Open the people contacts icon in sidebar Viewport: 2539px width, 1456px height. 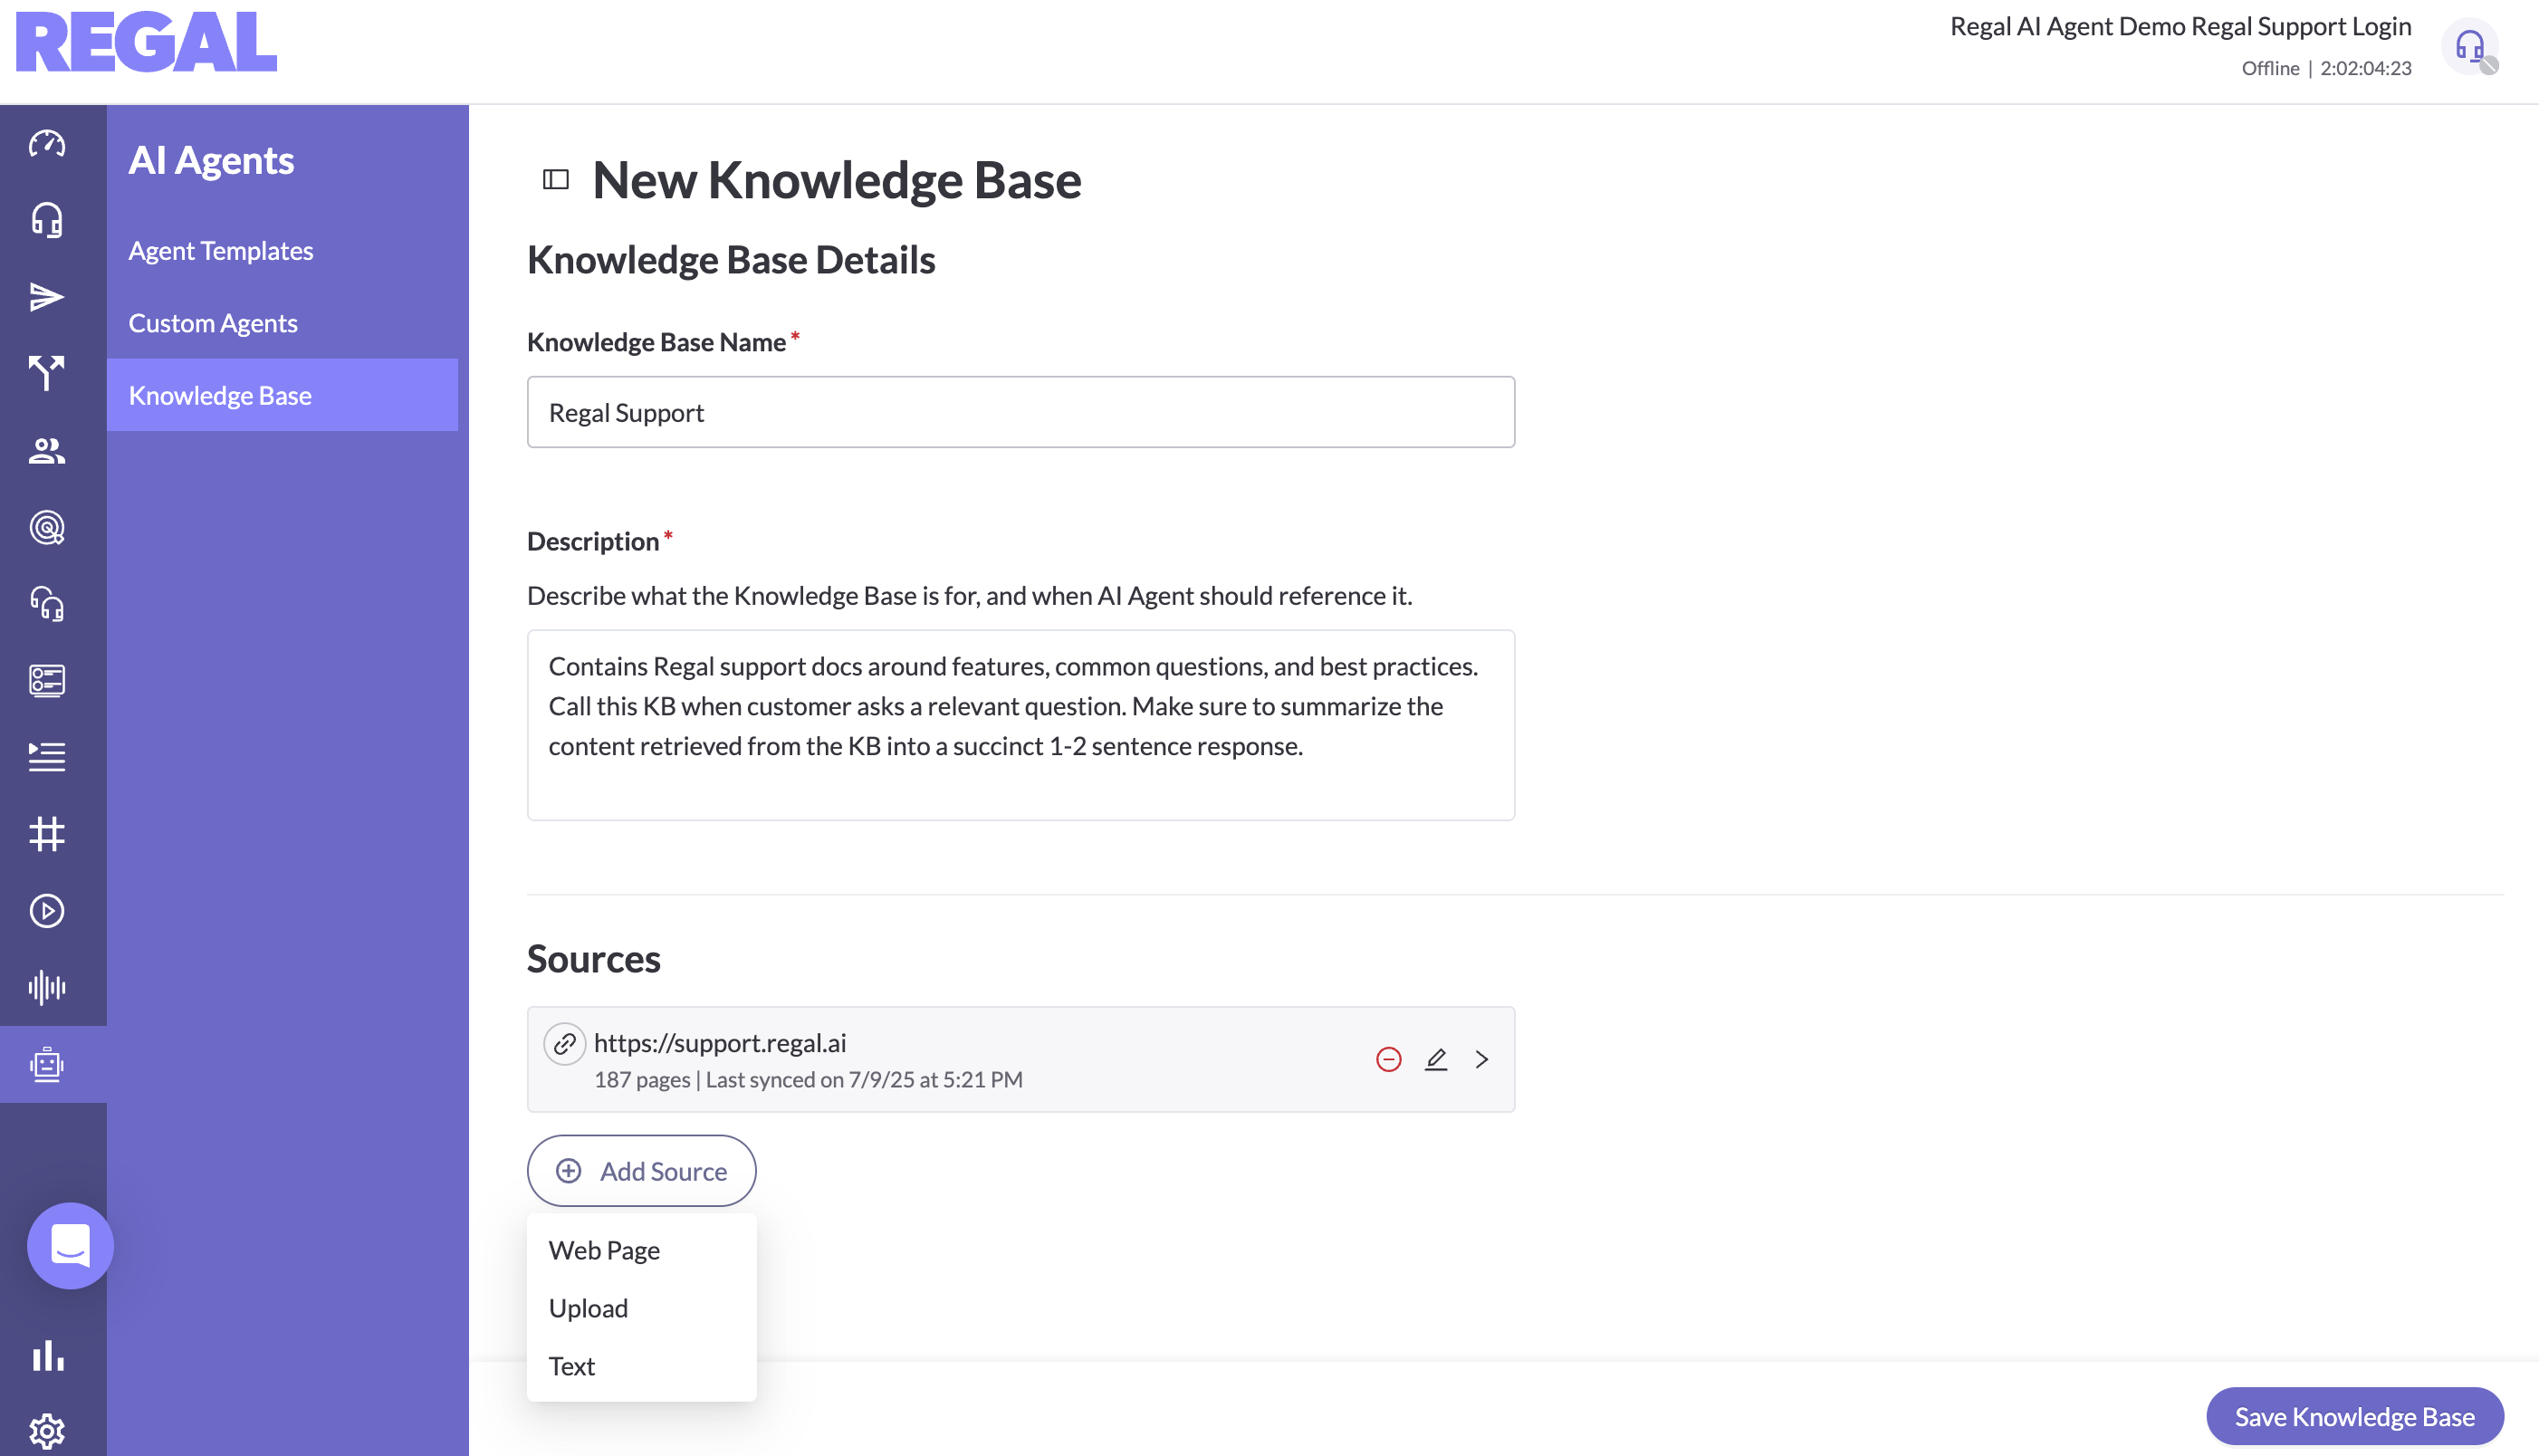(47, 450)
